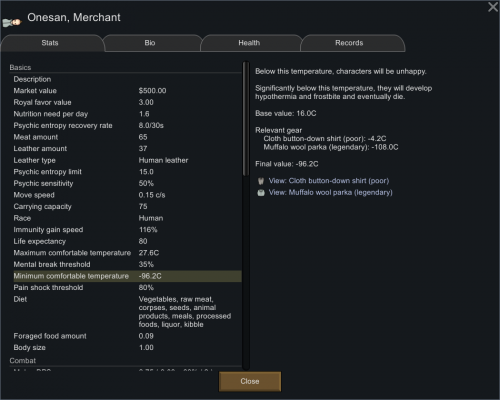
Task: View Muffalo wool parka (legendary) link
Action: 330,193
